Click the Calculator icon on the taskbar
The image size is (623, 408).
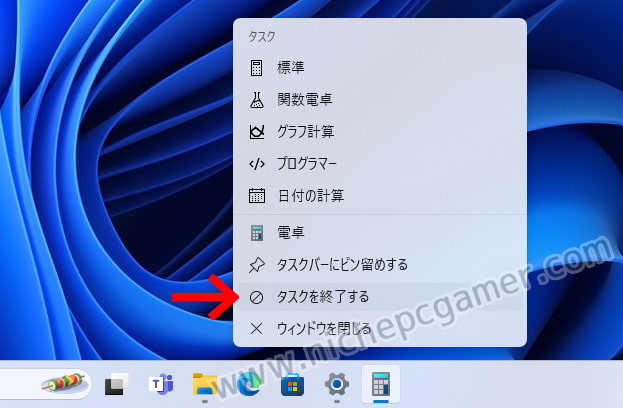pos(381,384)
